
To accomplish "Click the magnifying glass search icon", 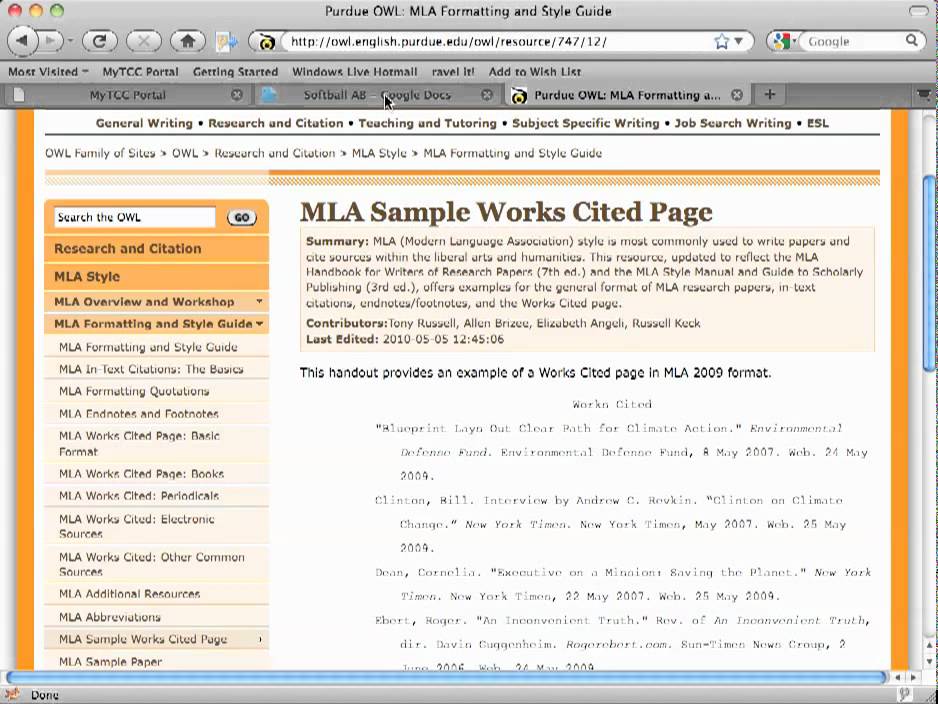I will (912, 41).
